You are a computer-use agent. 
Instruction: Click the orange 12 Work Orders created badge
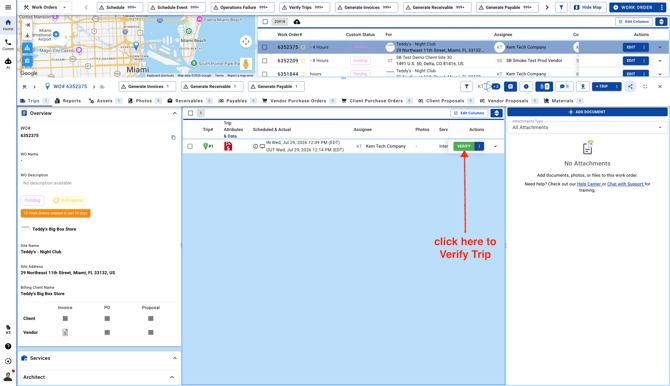(x=56, y=213)
